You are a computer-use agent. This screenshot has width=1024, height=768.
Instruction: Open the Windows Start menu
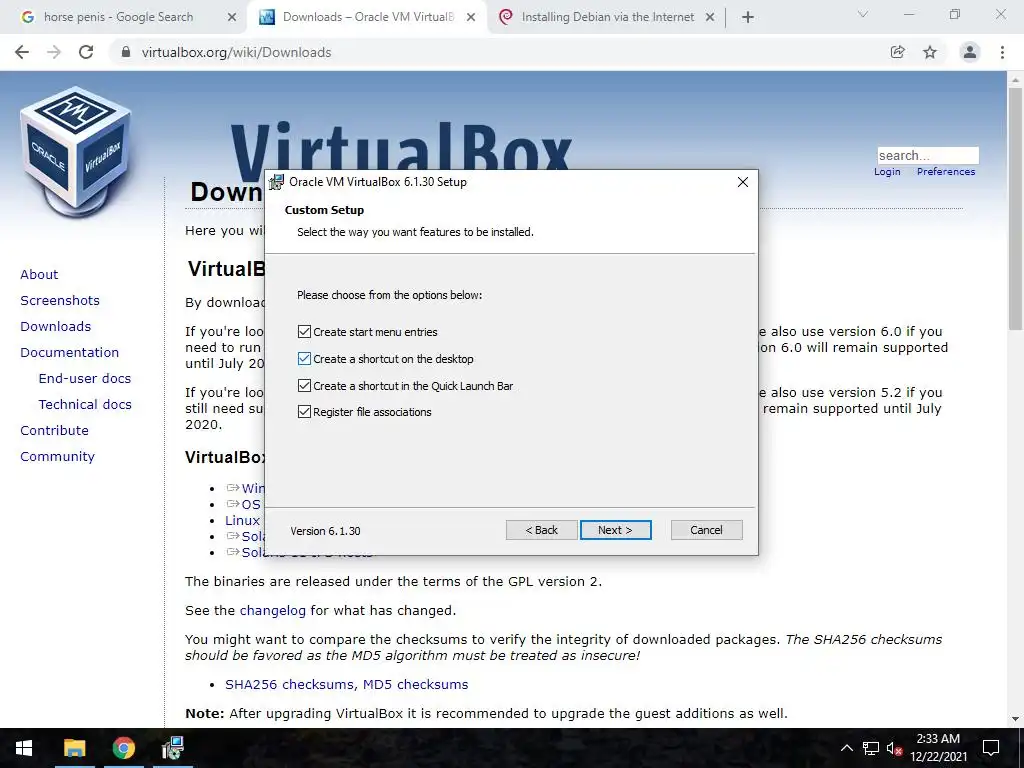24,748
